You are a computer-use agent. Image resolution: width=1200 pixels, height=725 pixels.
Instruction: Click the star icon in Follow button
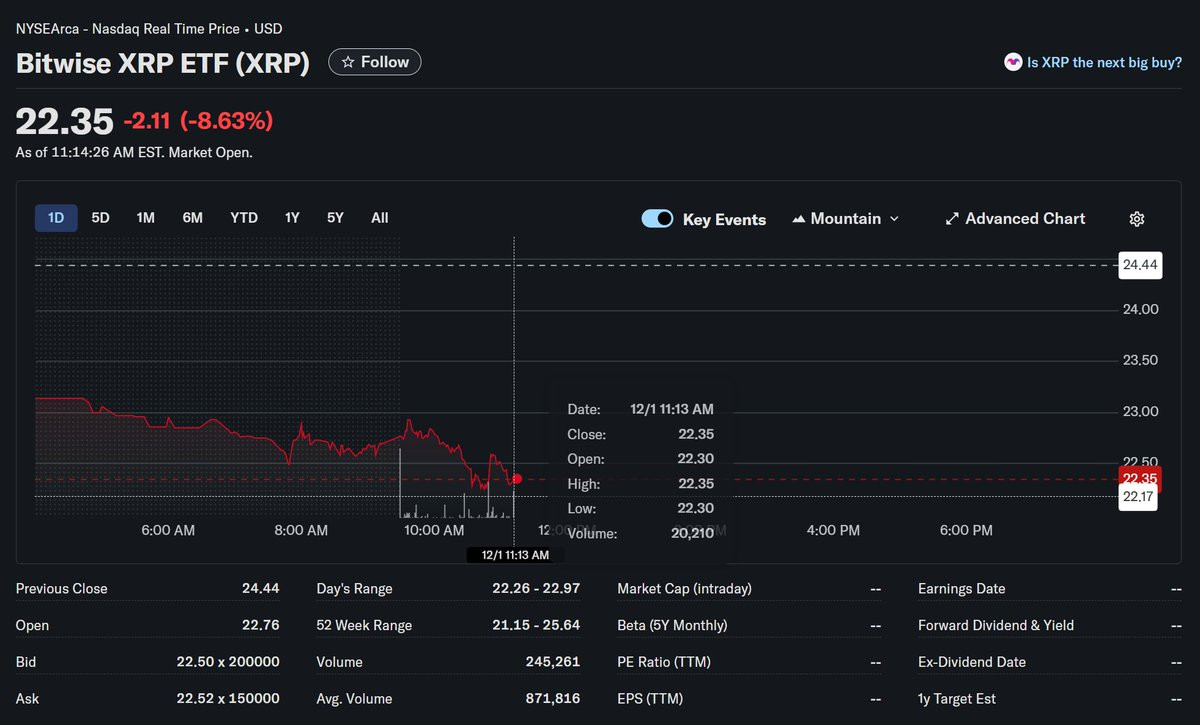coord(347,62)
